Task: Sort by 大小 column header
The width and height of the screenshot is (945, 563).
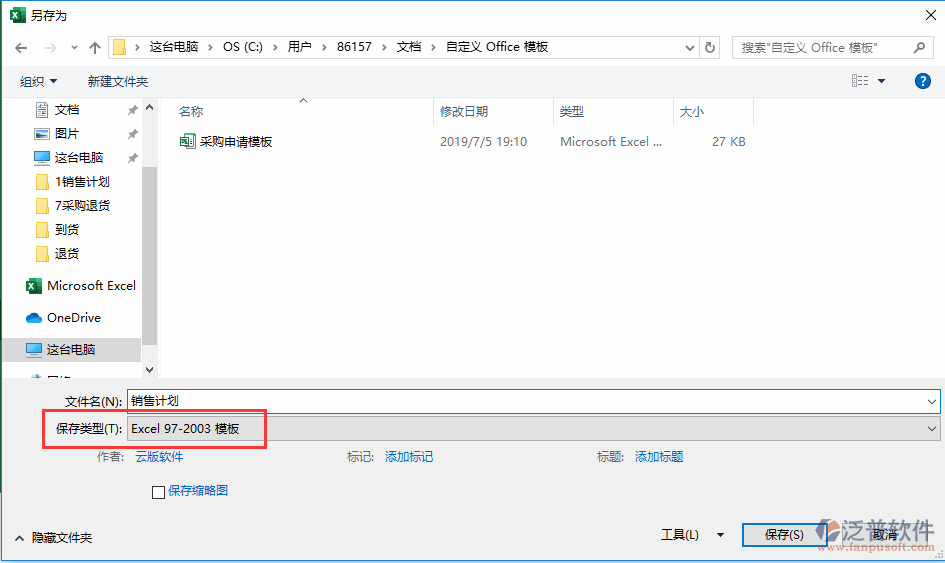Action: pos(691,112)
